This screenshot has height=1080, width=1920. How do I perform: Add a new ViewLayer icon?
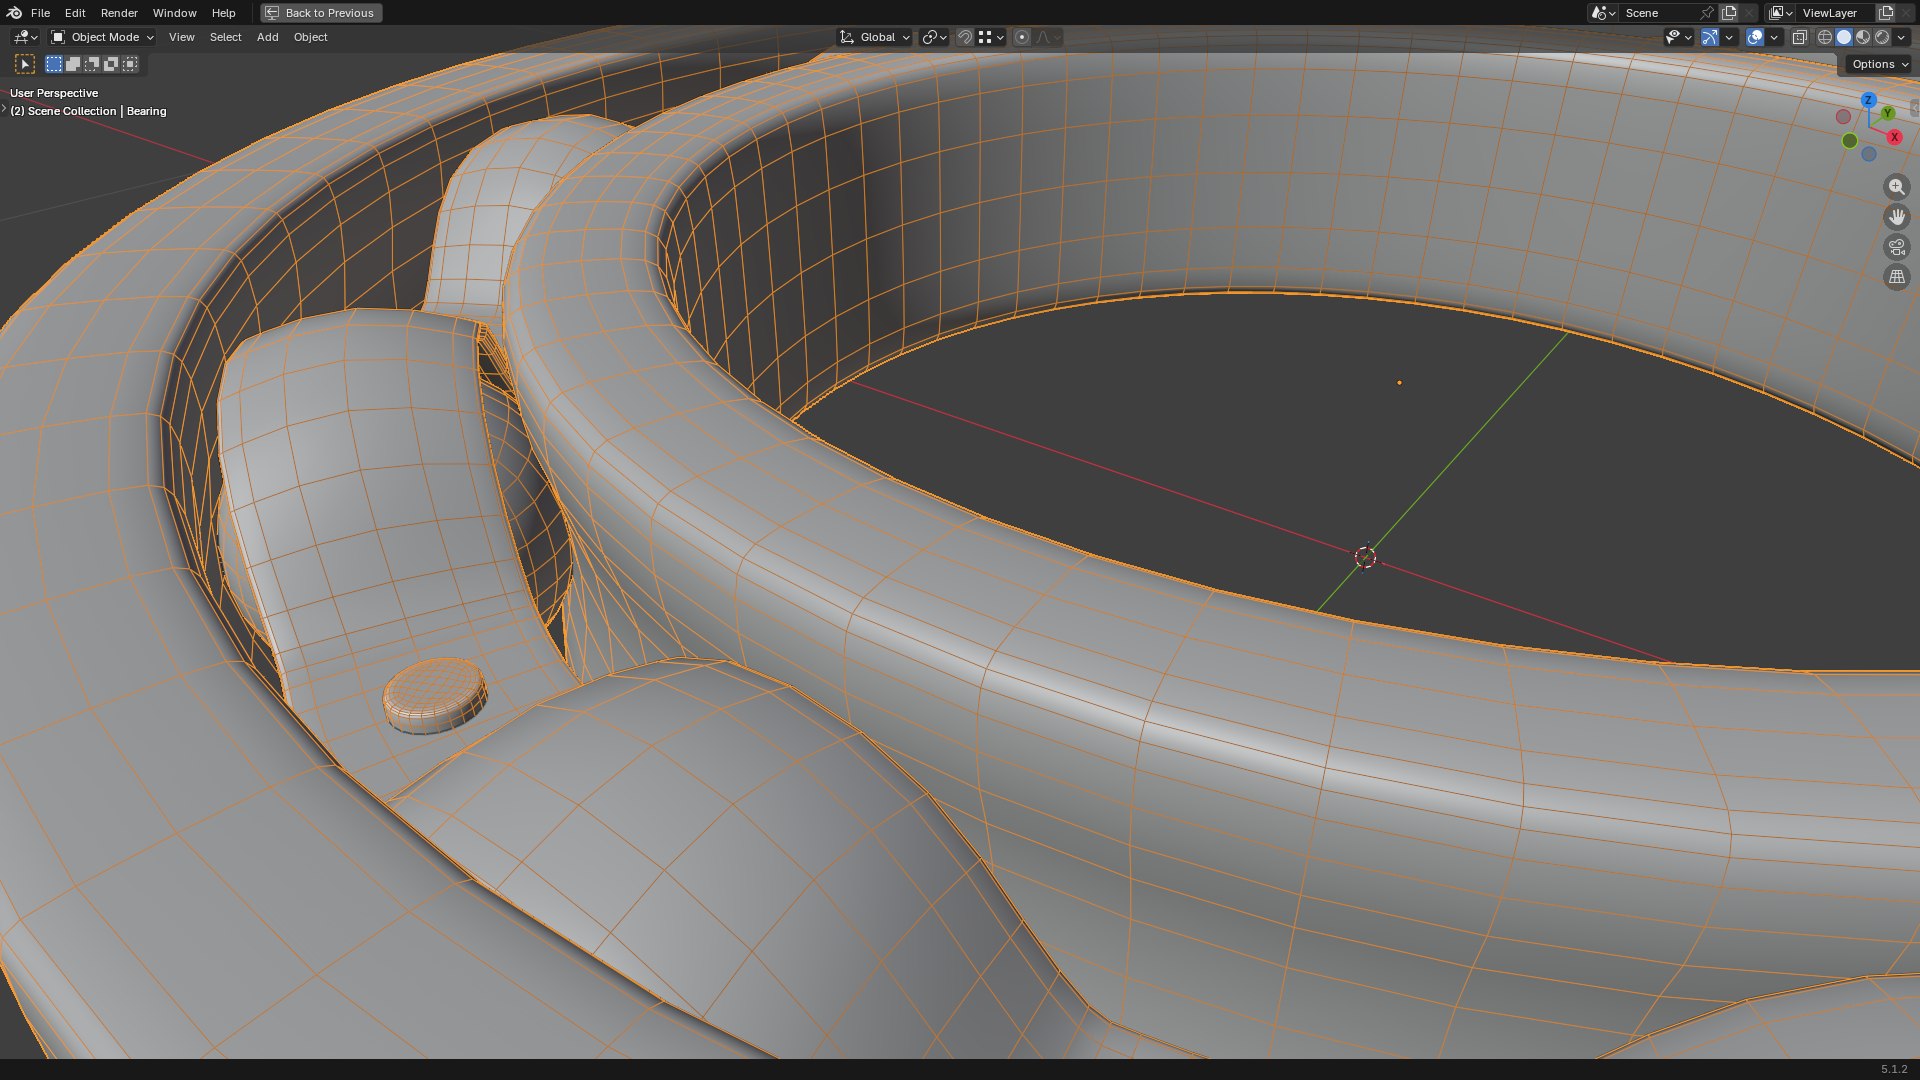(1886, 13)
